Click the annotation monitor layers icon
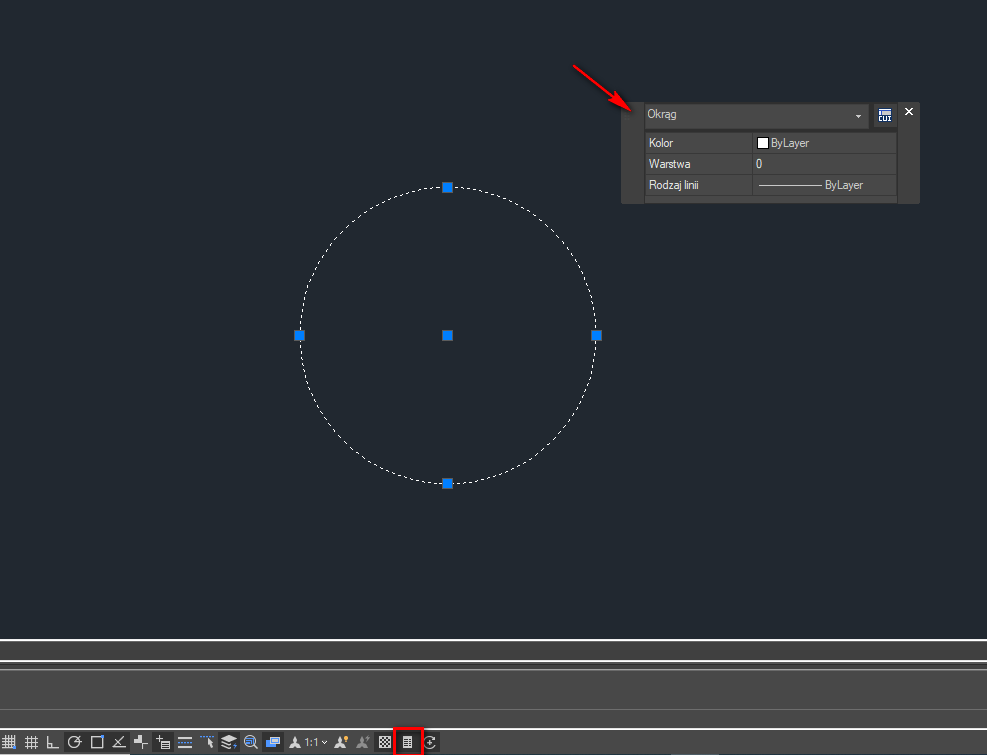This screenshot has height=755, width=987. pos(229,742)
